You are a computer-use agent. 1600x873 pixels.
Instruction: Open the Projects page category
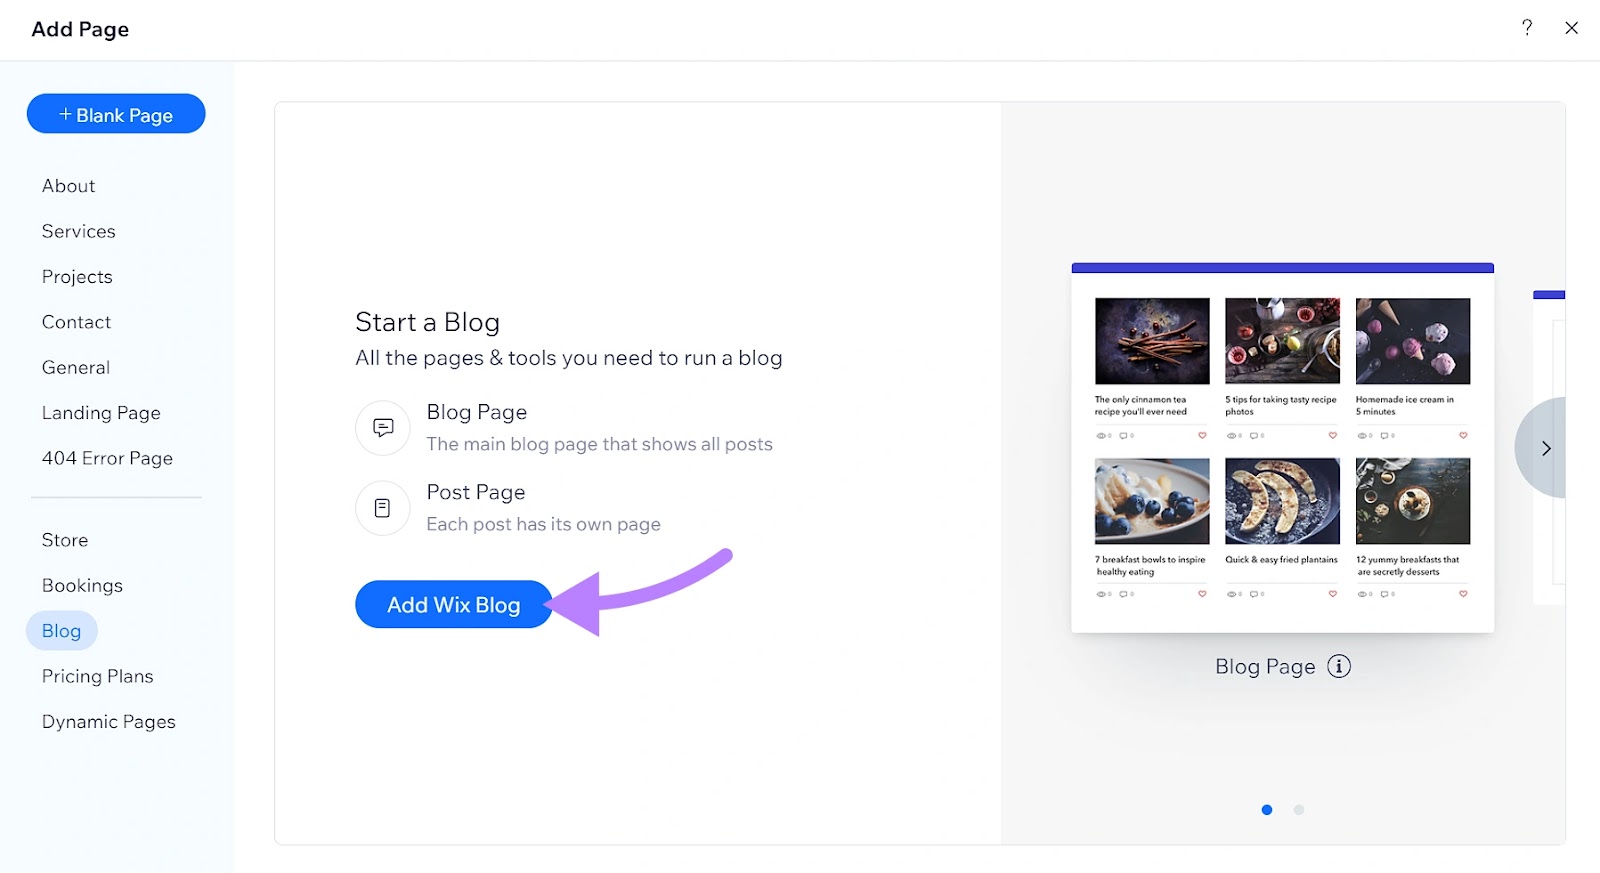77,277
